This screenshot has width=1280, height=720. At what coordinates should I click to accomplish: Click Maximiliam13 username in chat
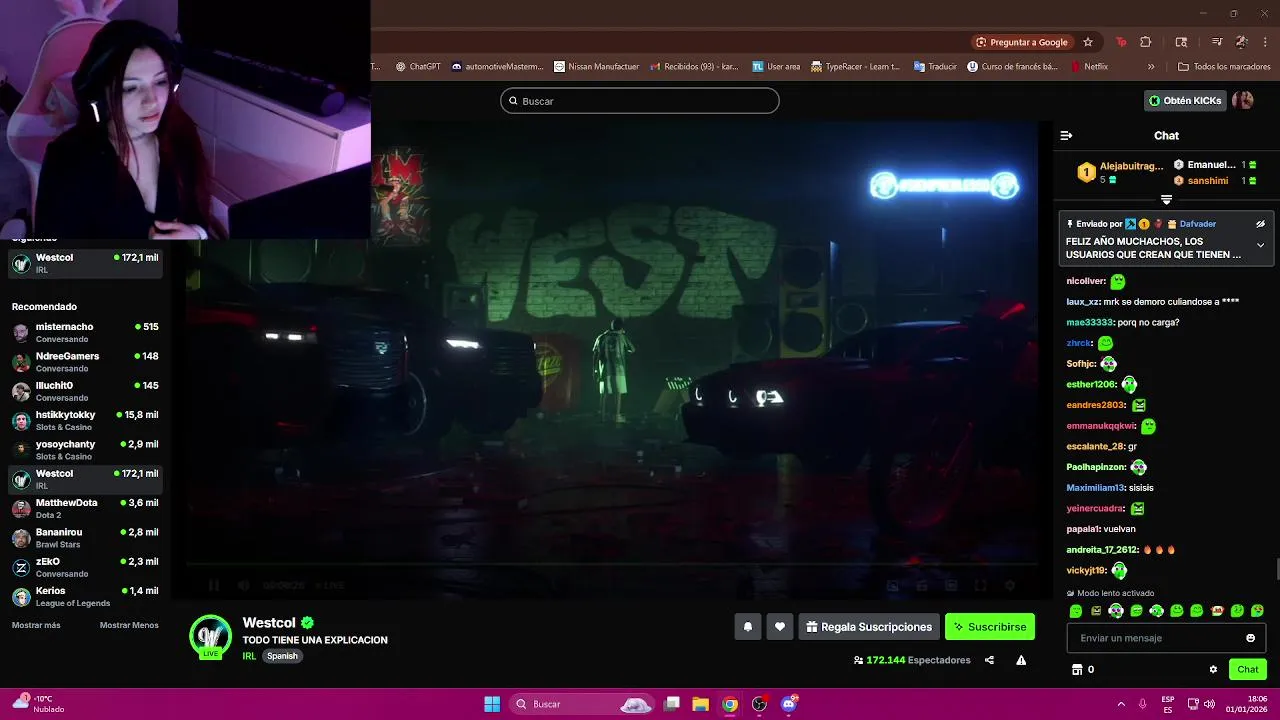point(1095,488)
